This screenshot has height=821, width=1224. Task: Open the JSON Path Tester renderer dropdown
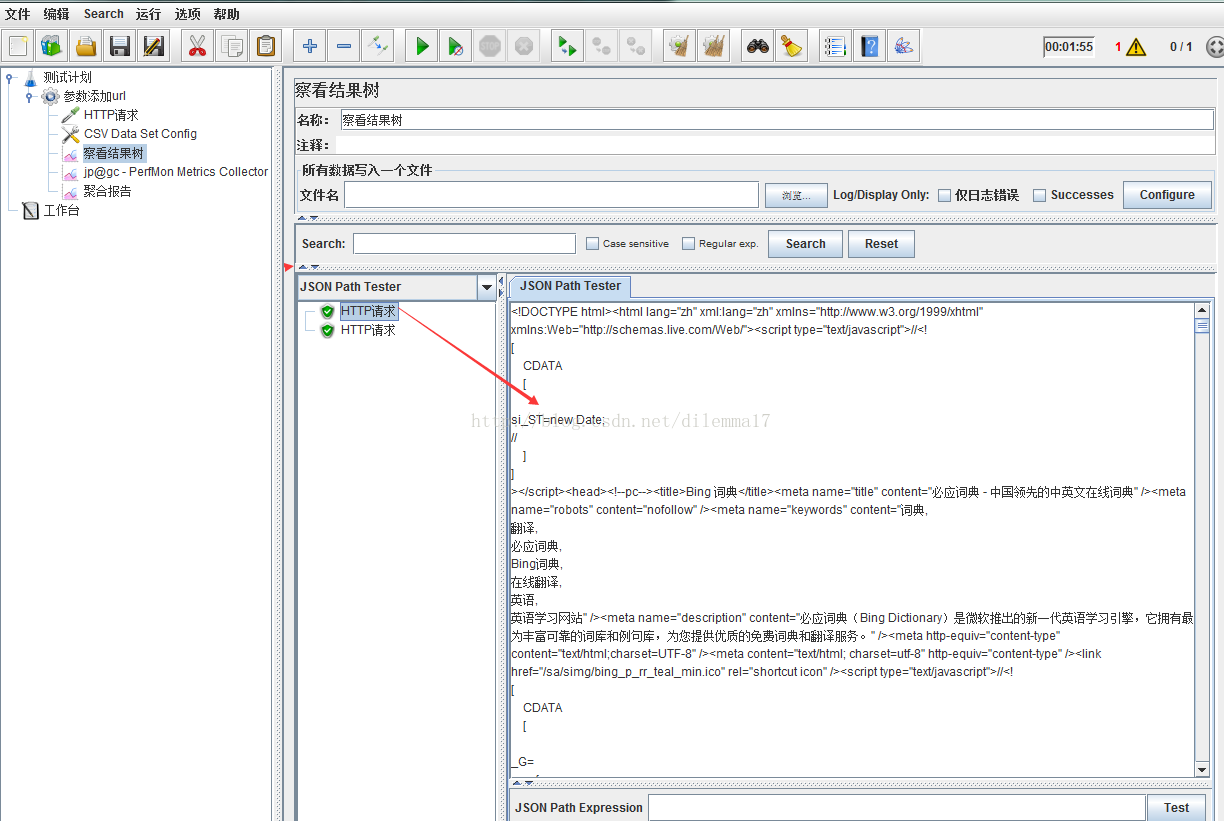(487, 287)
